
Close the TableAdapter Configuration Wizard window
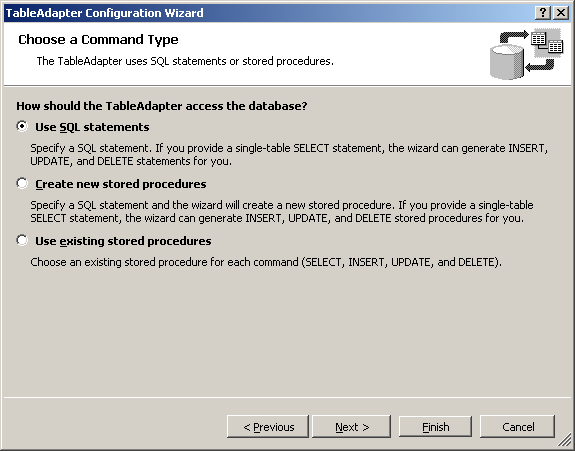point(561,13)
